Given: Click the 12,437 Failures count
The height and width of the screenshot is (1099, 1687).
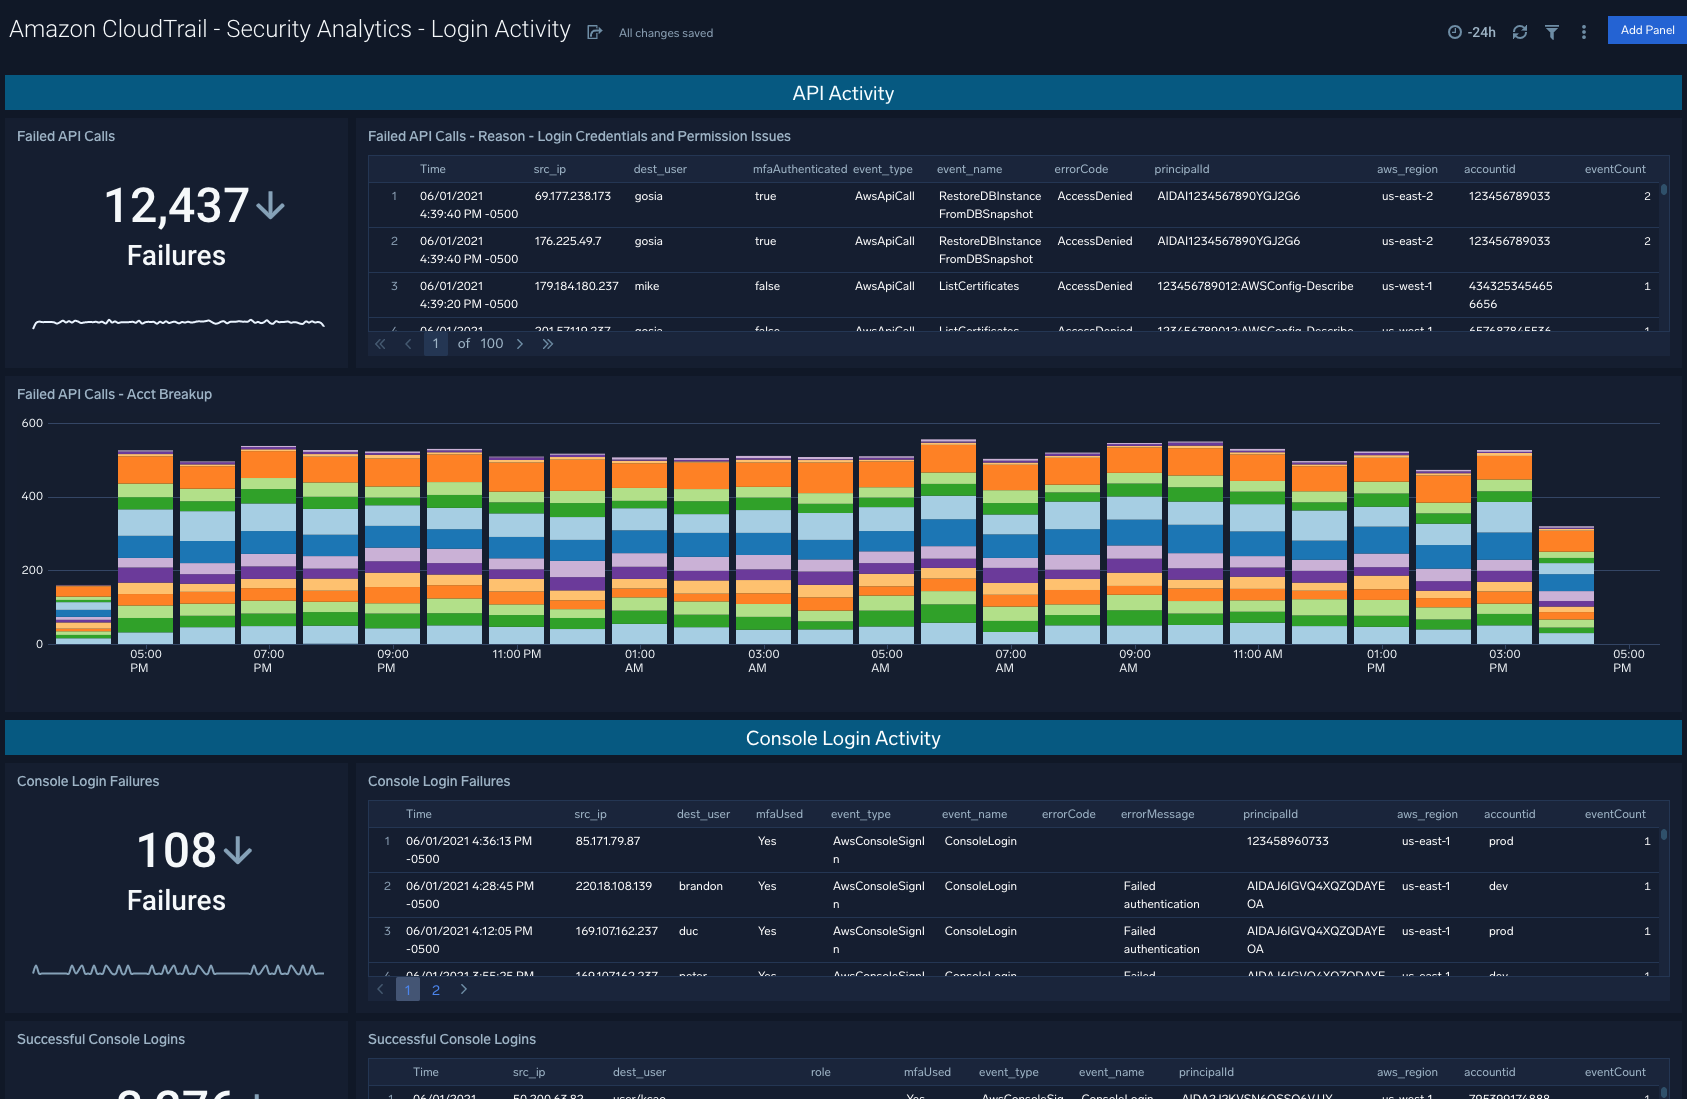Looking at the screenshot, I should (x=177, y=207).
